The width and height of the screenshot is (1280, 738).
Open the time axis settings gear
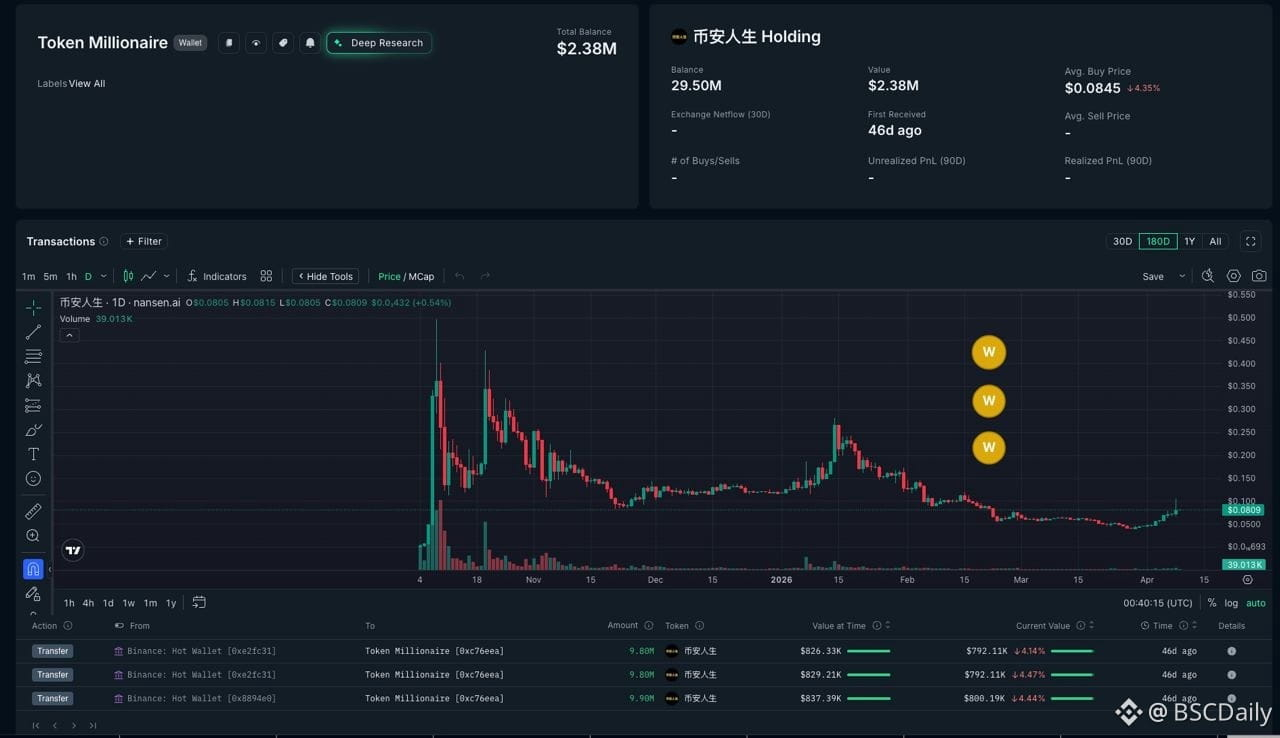pos(1247,579)
